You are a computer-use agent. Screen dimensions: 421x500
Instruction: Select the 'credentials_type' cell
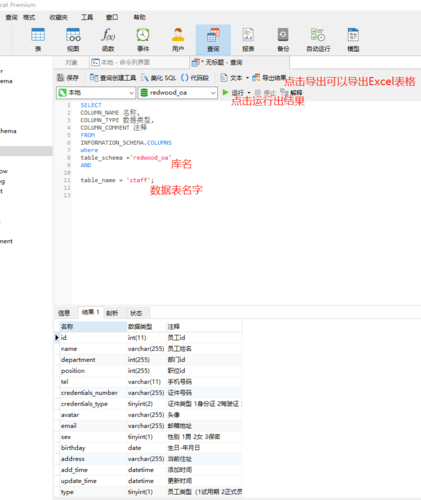pyautogui.click(x=93, y=404)
